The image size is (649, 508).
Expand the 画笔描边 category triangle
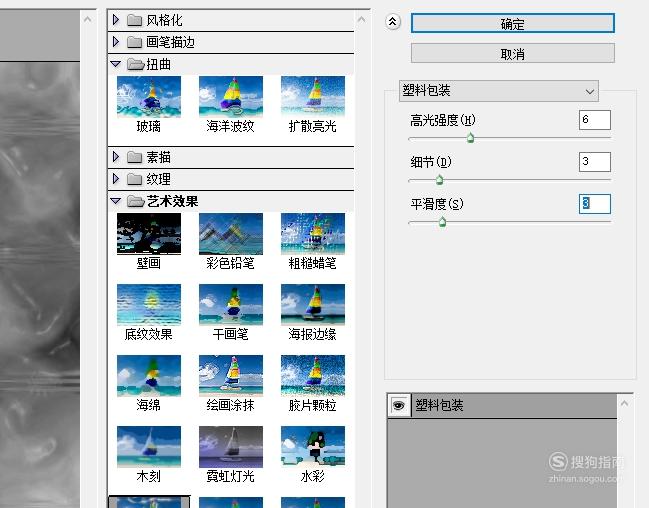click(116, 41)
